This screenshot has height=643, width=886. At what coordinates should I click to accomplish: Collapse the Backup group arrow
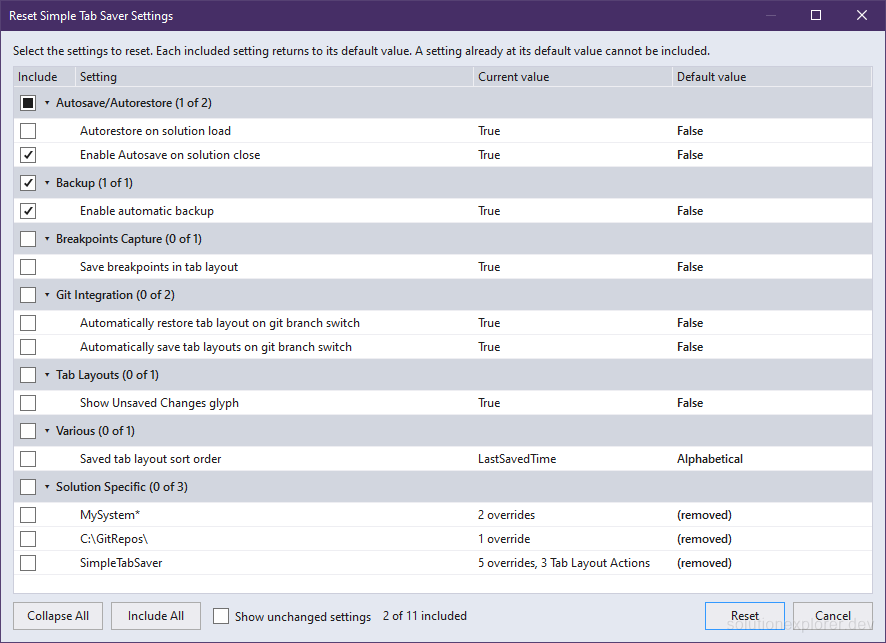47,183
